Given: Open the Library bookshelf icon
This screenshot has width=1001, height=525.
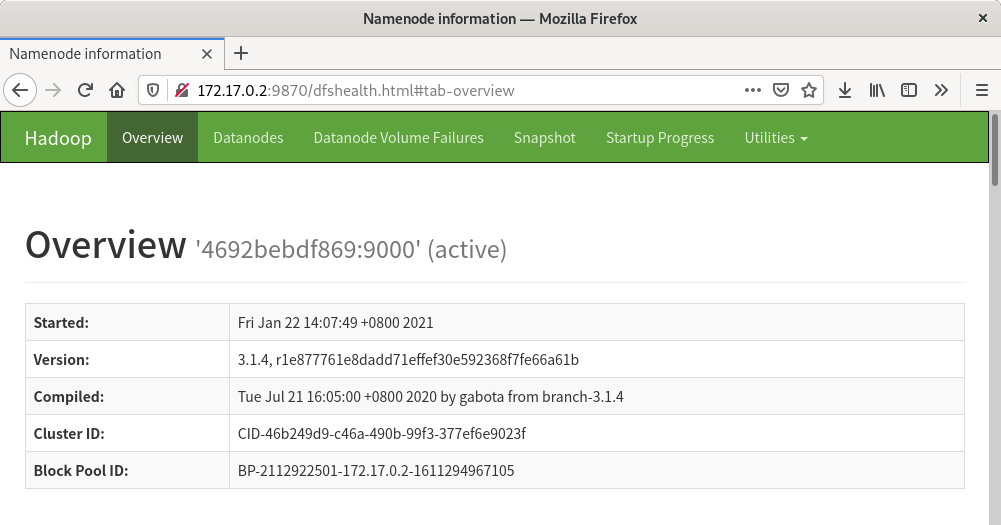Looking at the screenshot, I should (x=877, y=90).
